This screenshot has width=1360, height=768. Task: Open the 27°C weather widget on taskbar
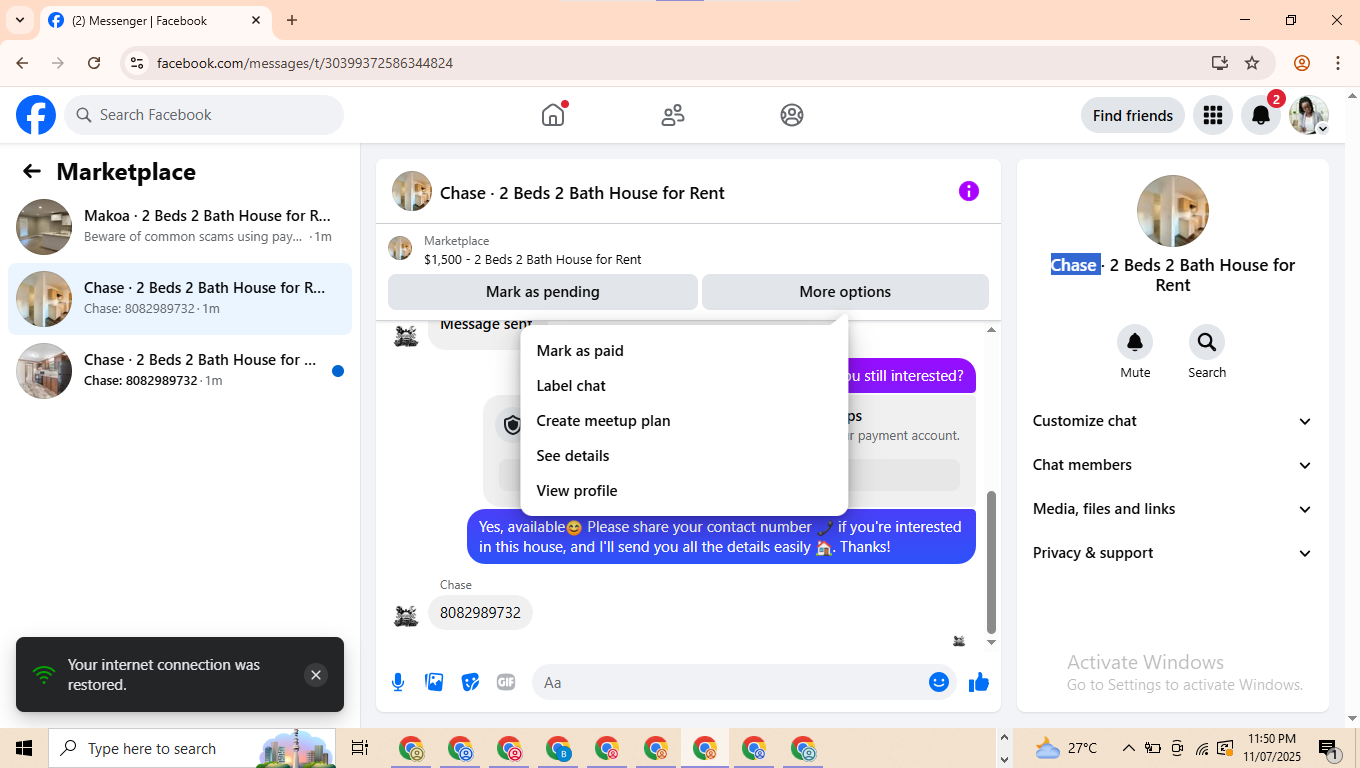pos(1066,748)
